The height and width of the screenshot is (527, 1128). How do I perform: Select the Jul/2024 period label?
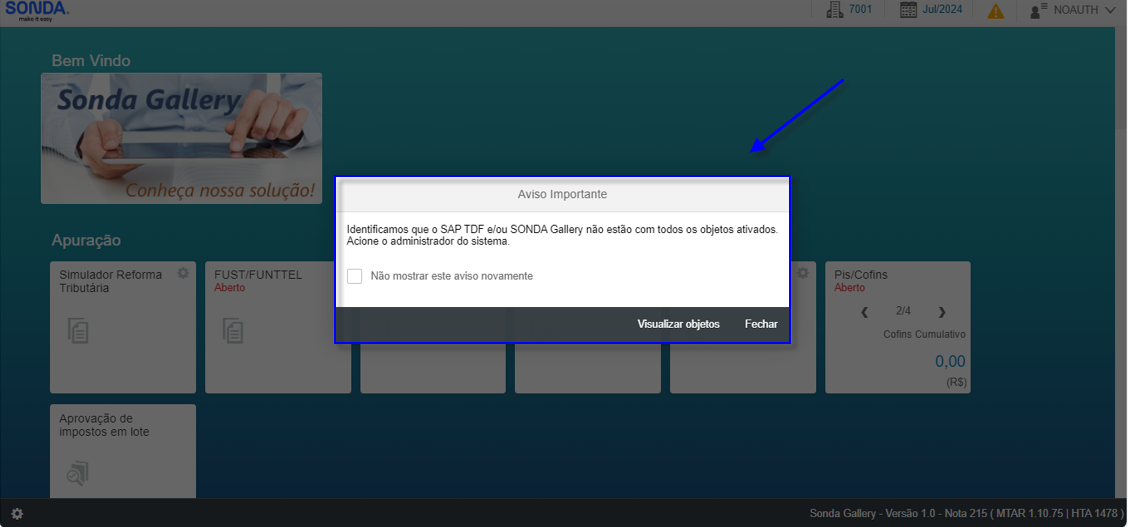[942, 10]
